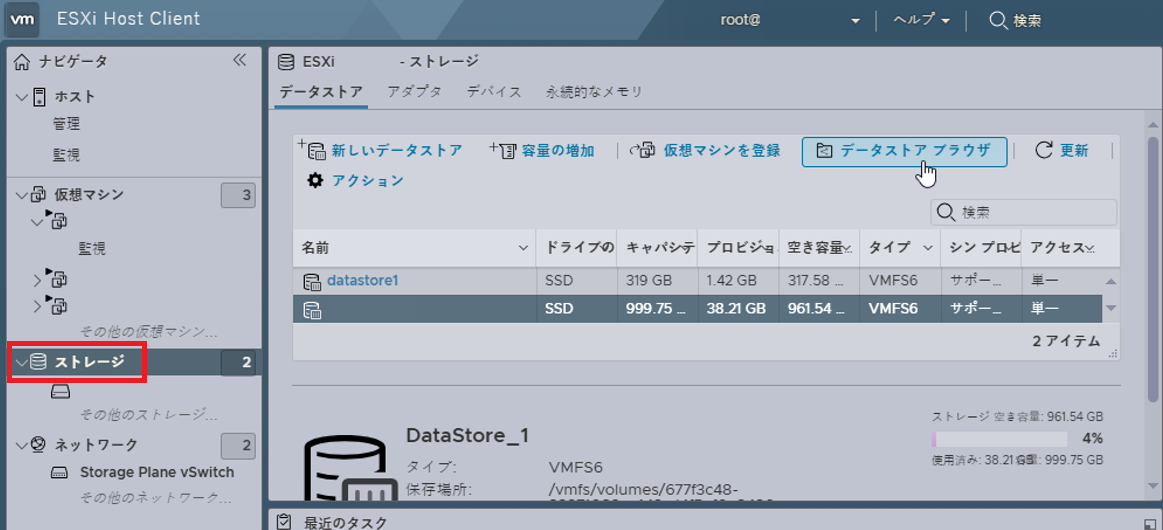Click the datastore table search field
Image resolution: width=1163 pixels, height=530 pixels.
point(1024,212)
